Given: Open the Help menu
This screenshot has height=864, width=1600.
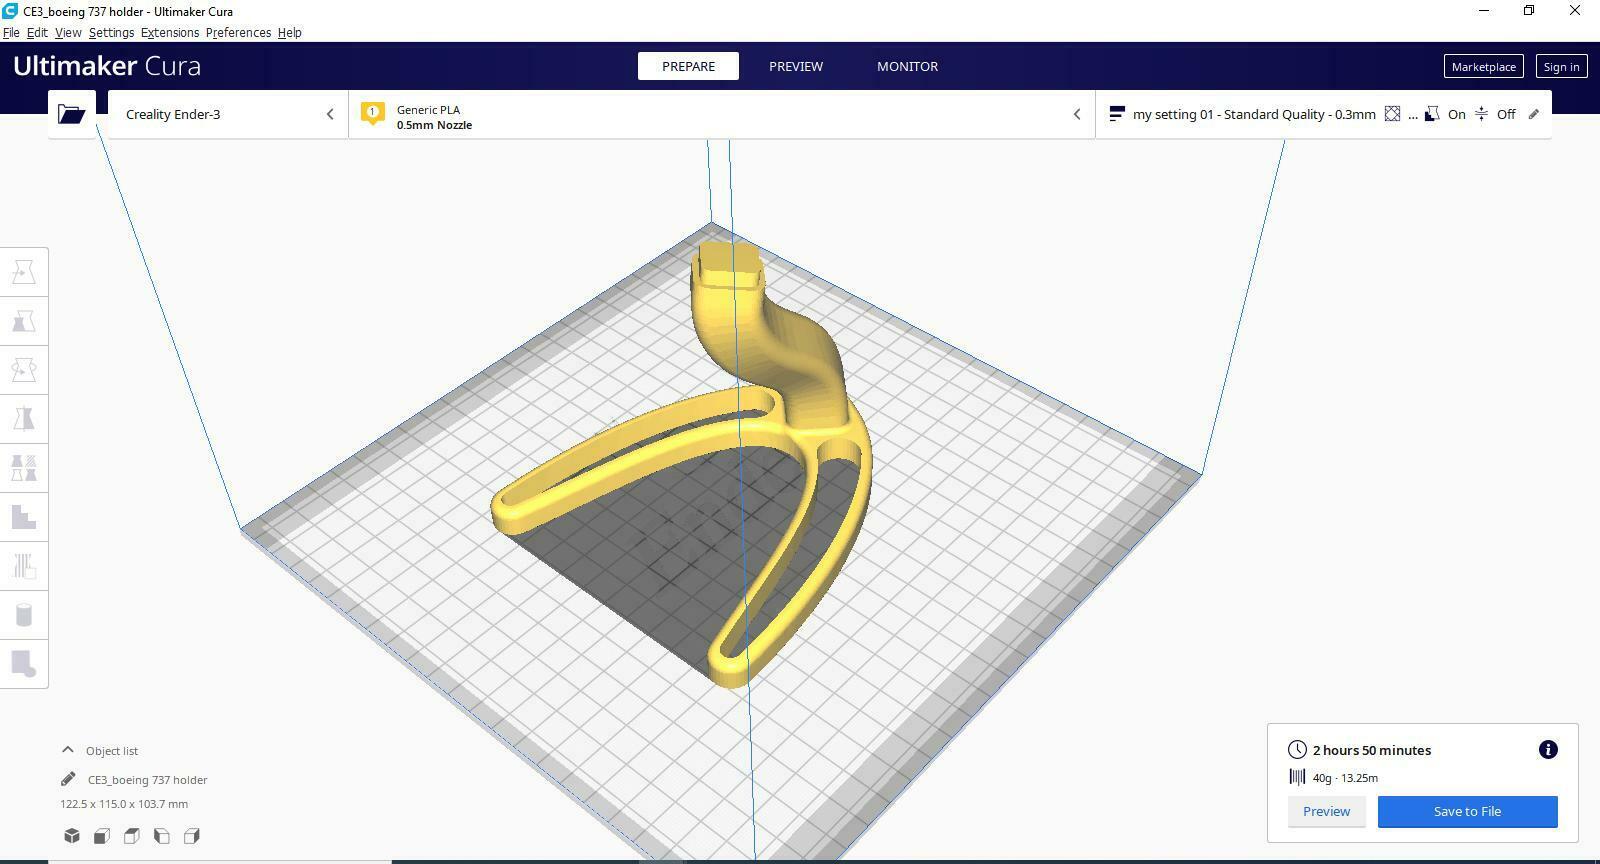Looking at the screenshot, I should point(289,32).
